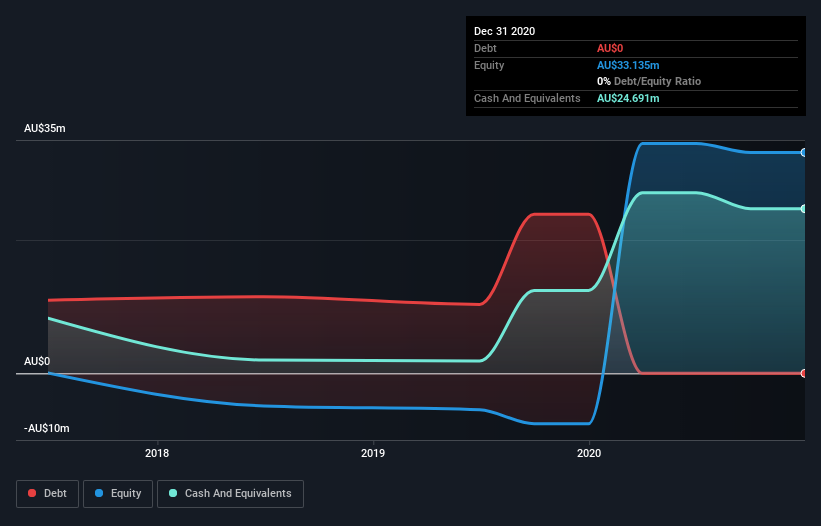This screenshot has height=526, width=821.
Task: Click the red Debt endpoint marker
Action: (804, 373)
